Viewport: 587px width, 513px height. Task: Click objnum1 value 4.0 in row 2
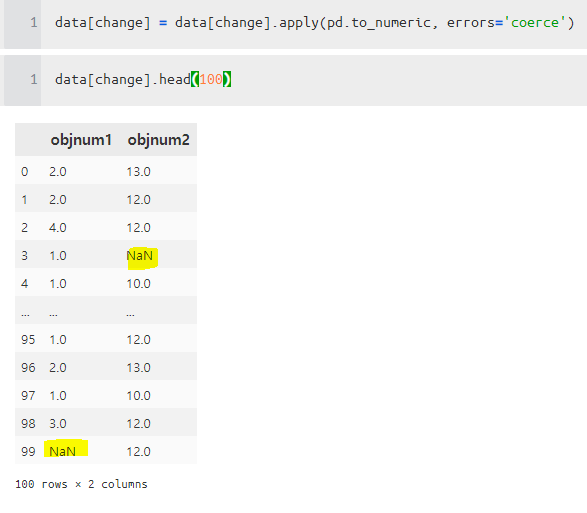click(x=58, y=227)
